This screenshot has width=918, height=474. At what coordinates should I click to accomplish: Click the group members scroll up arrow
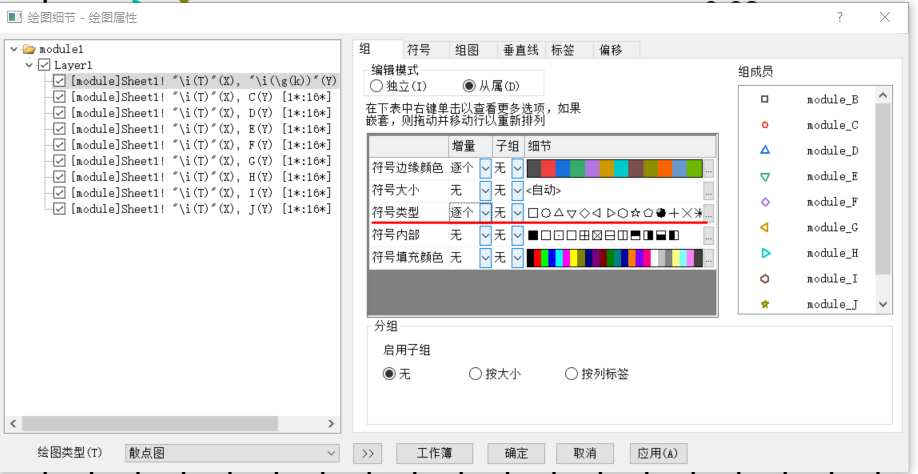(883, 95)
